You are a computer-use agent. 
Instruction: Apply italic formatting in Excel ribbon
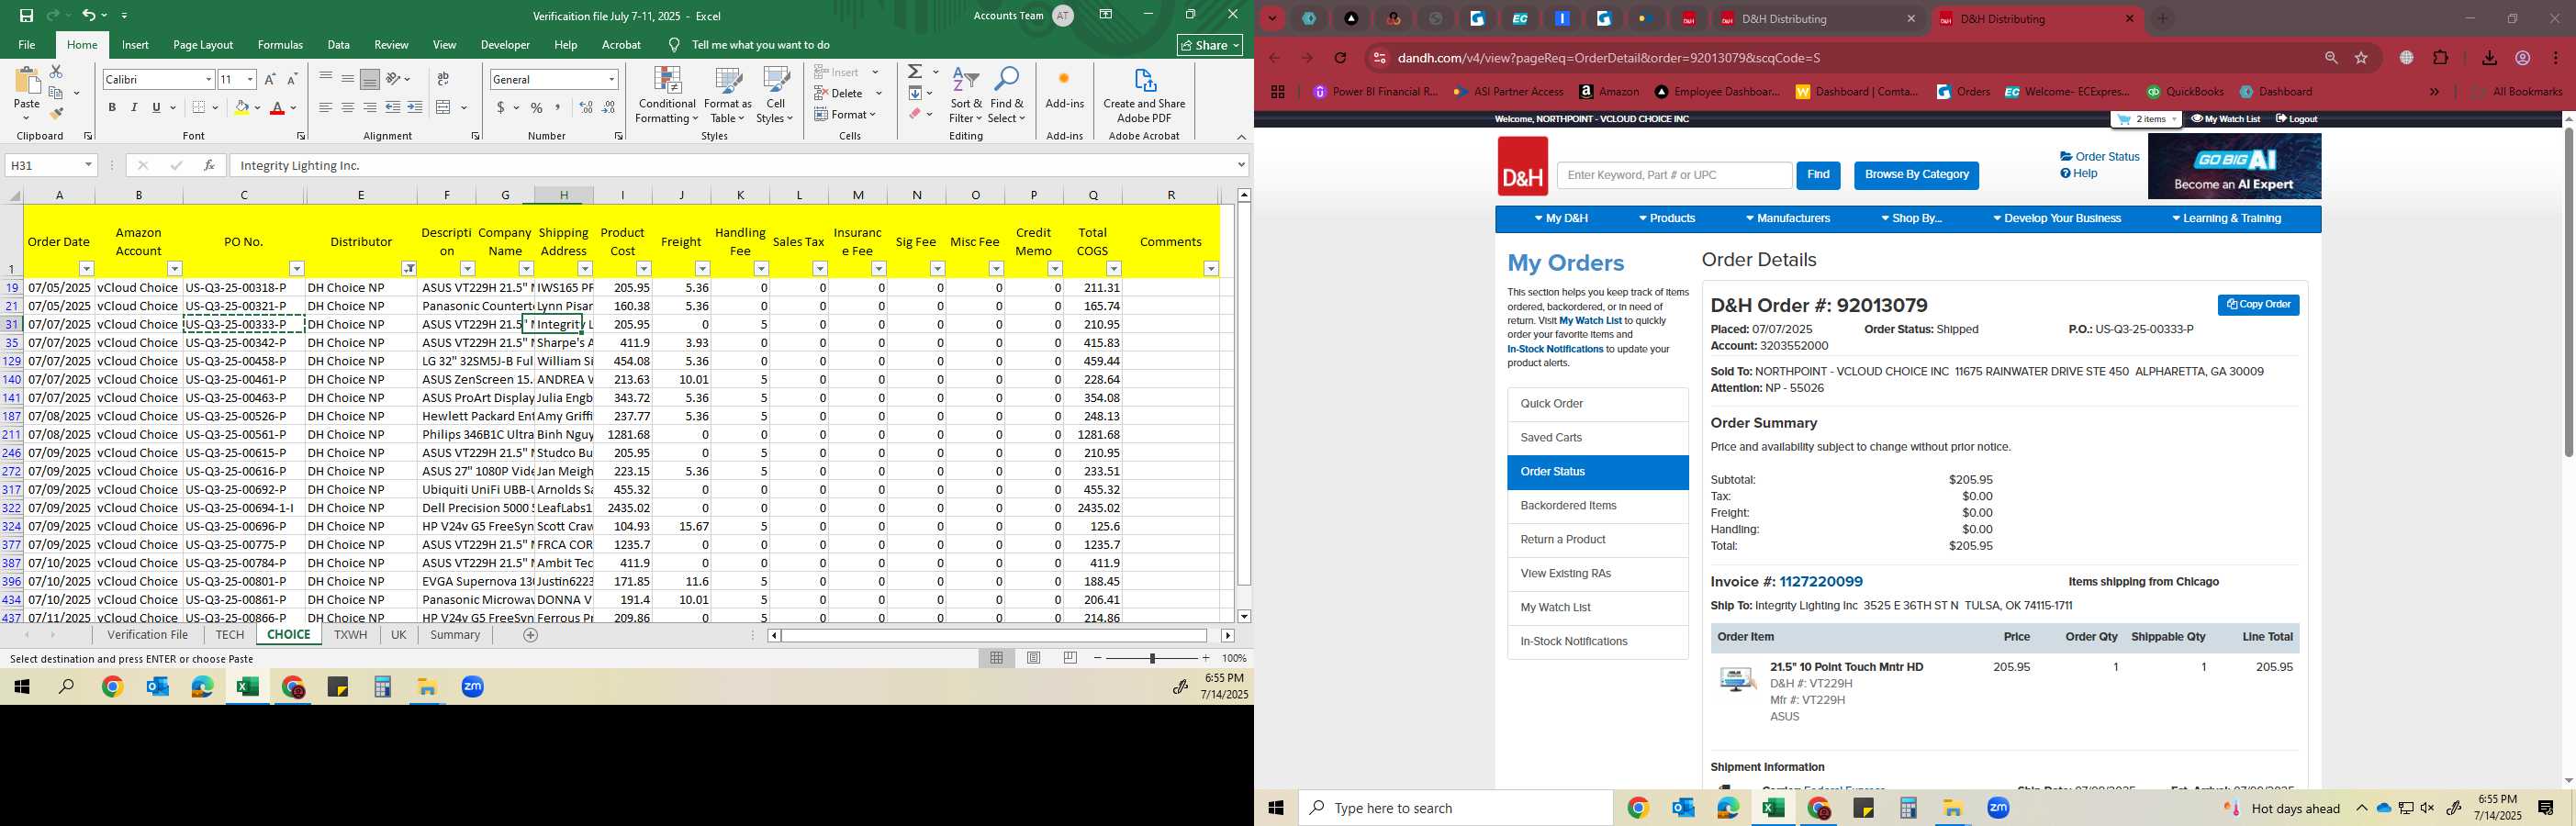click(134, 107)
